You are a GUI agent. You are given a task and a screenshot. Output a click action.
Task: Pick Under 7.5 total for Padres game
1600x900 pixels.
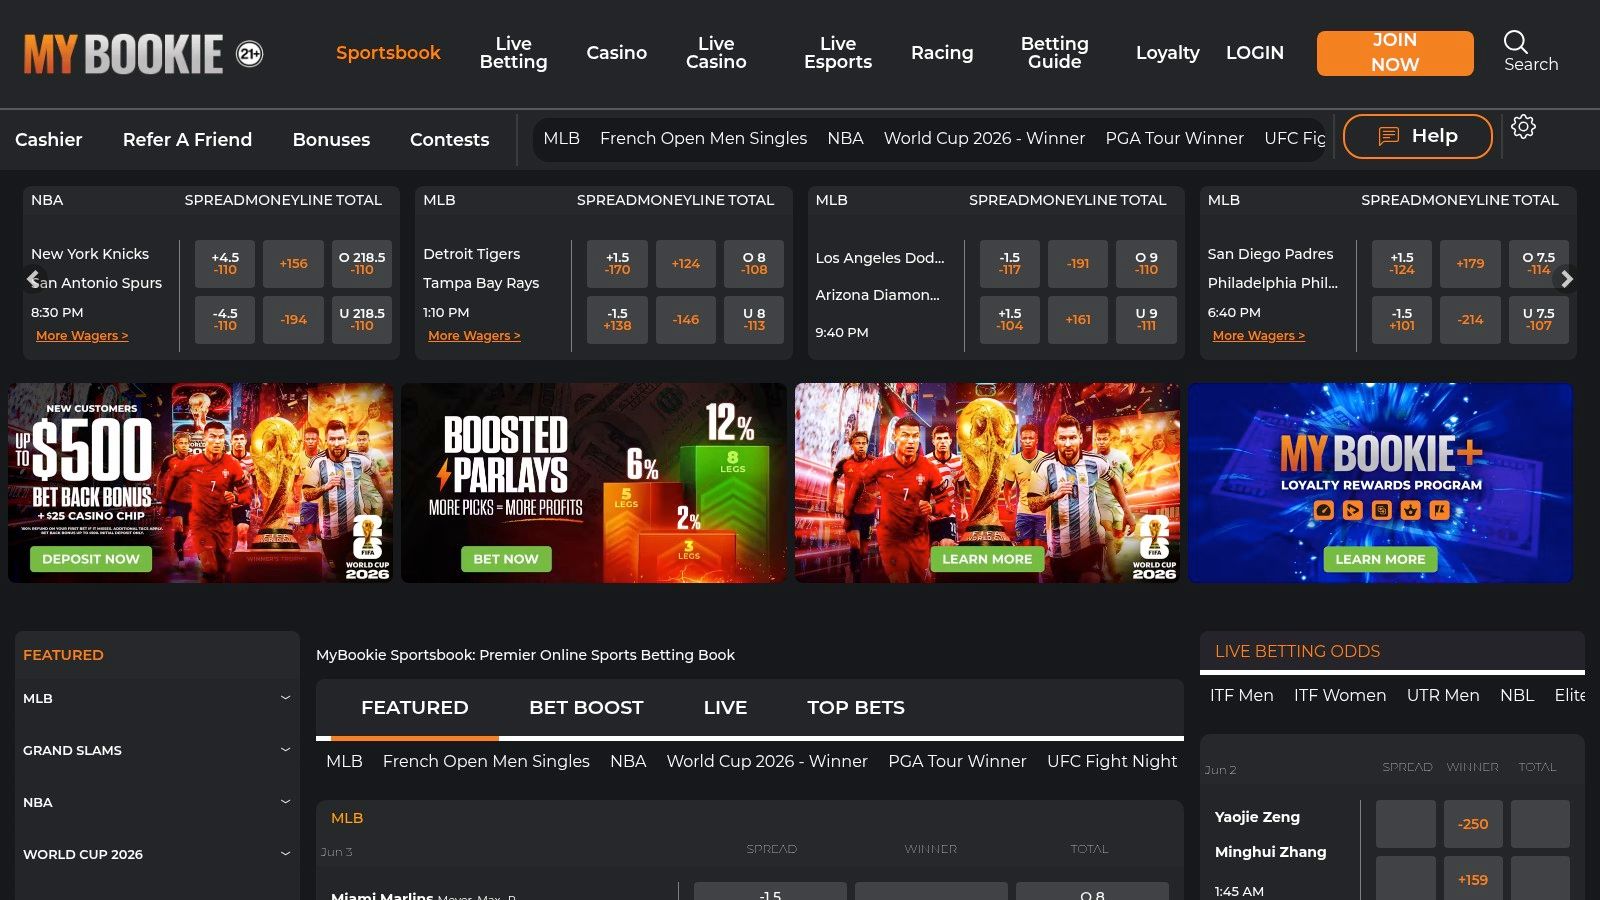point(1539,320)
